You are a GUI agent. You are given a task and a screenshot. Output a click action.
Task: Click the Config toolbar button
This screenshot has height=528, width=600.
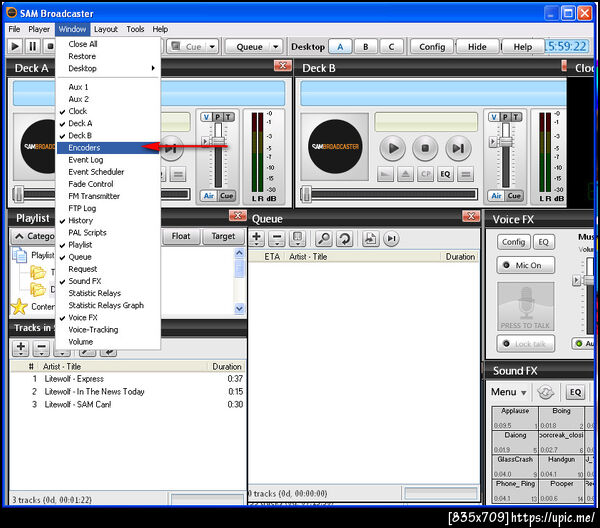click(x=432, y=47)
